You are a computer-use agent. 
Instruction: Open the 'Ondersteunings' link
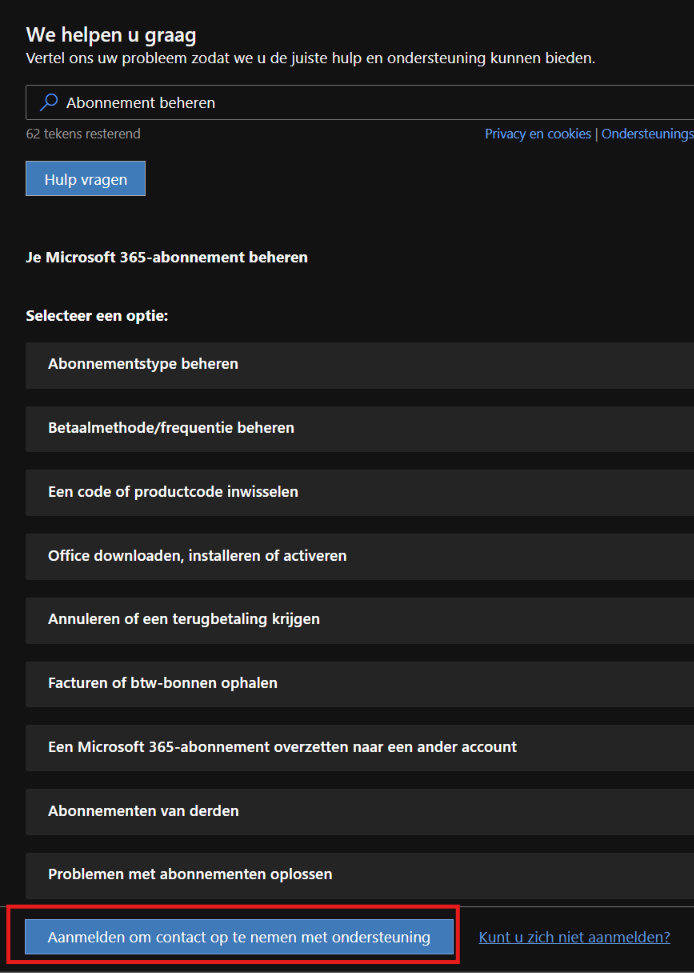[647, 133]
